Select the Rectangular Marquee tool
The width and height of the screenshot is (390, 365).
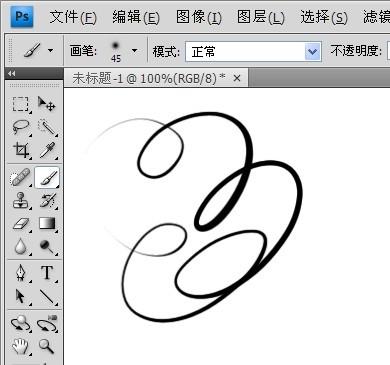click(x=21, y=104)
